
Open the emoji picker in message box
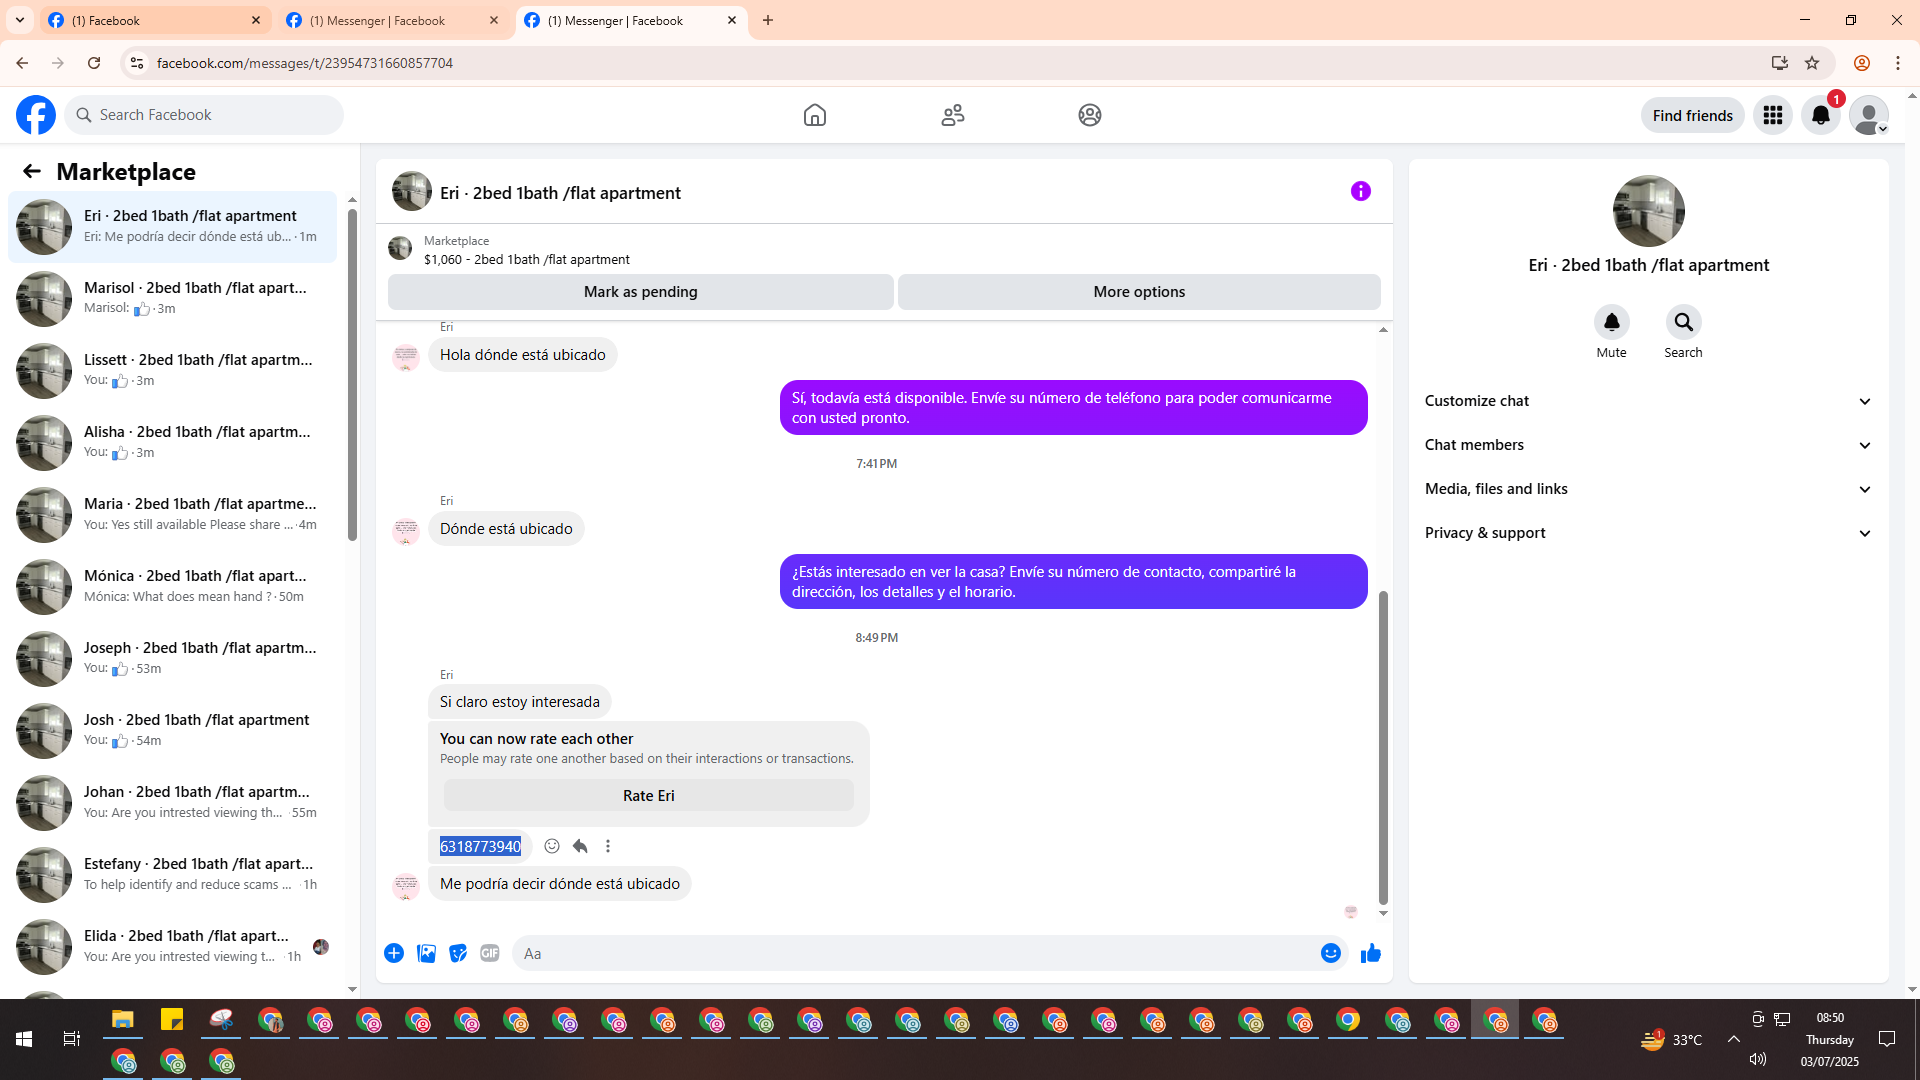[1330, 953]
